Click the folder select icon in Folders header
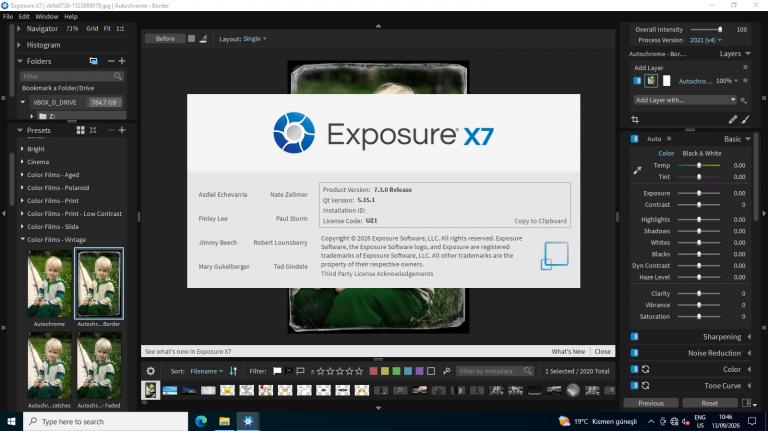Screen dimensions: 768x431 93,61
